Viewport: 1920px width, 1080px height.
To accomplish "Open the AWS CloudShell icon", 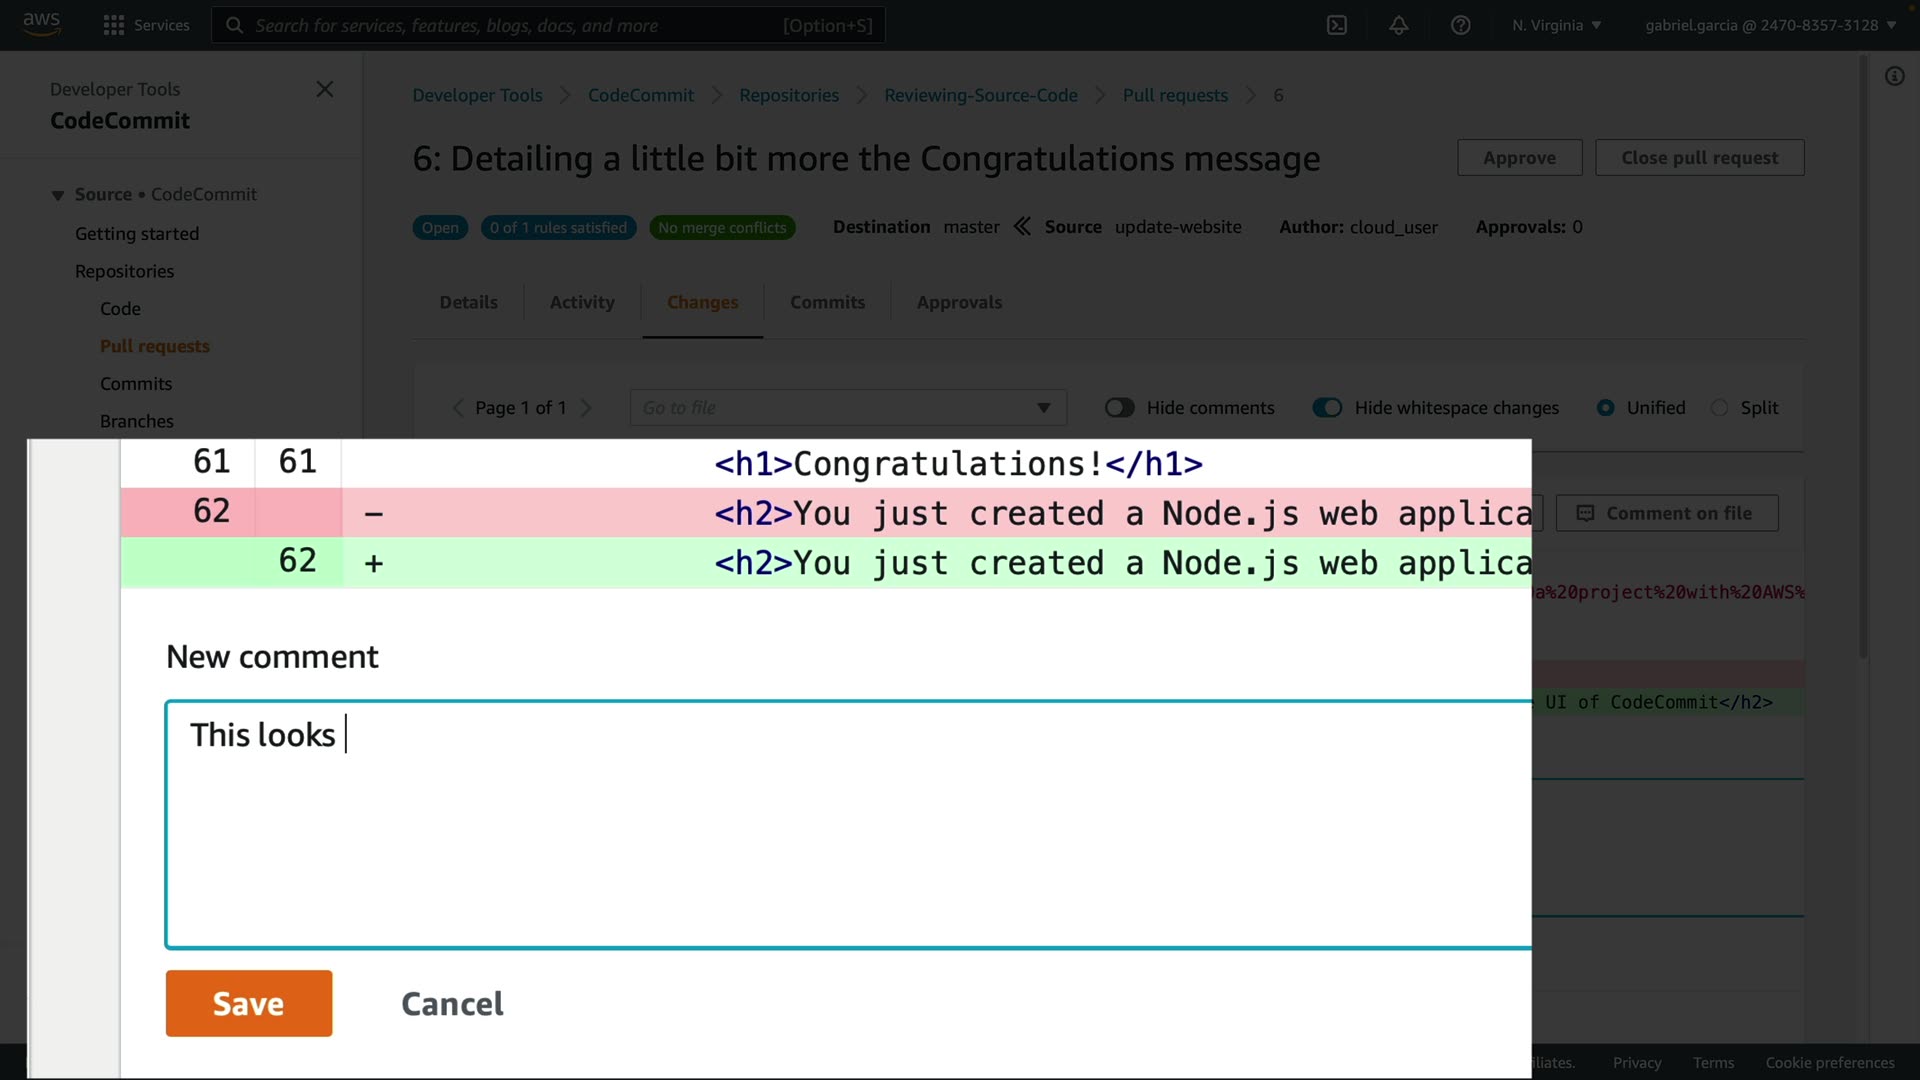I will pyautogui.click(x=1337, y=25).
